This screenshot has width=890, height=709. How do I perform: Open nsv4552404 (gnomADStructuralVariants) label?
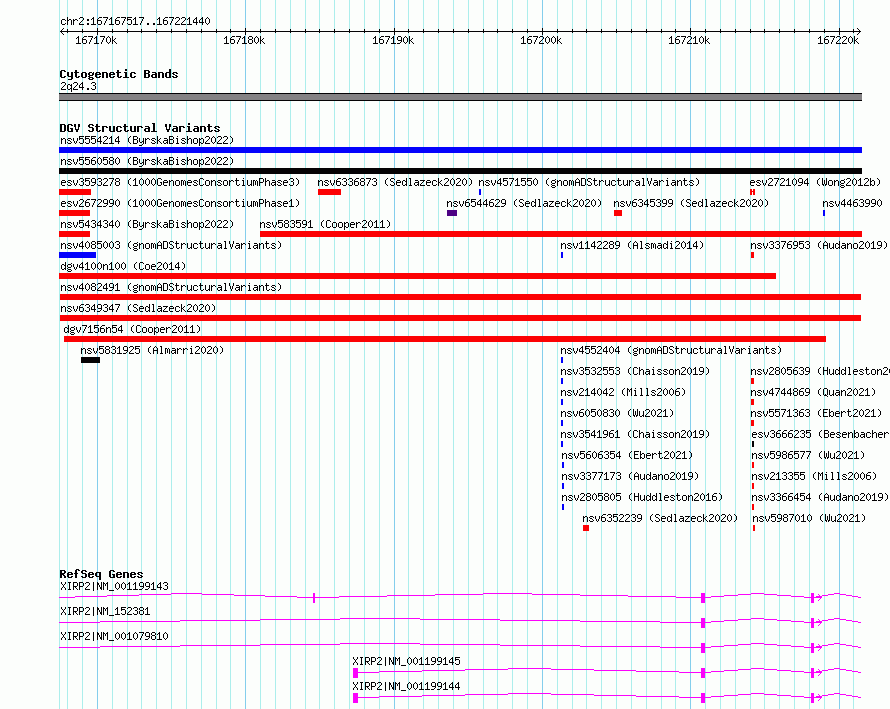coord(671,350)
